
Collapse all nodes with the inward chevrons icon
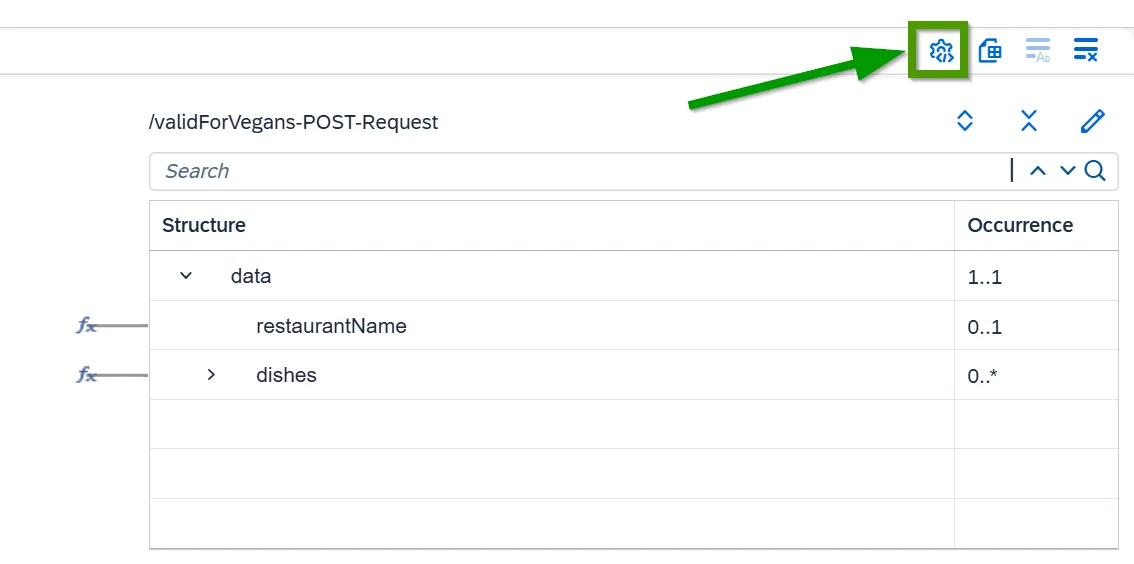1029,121
